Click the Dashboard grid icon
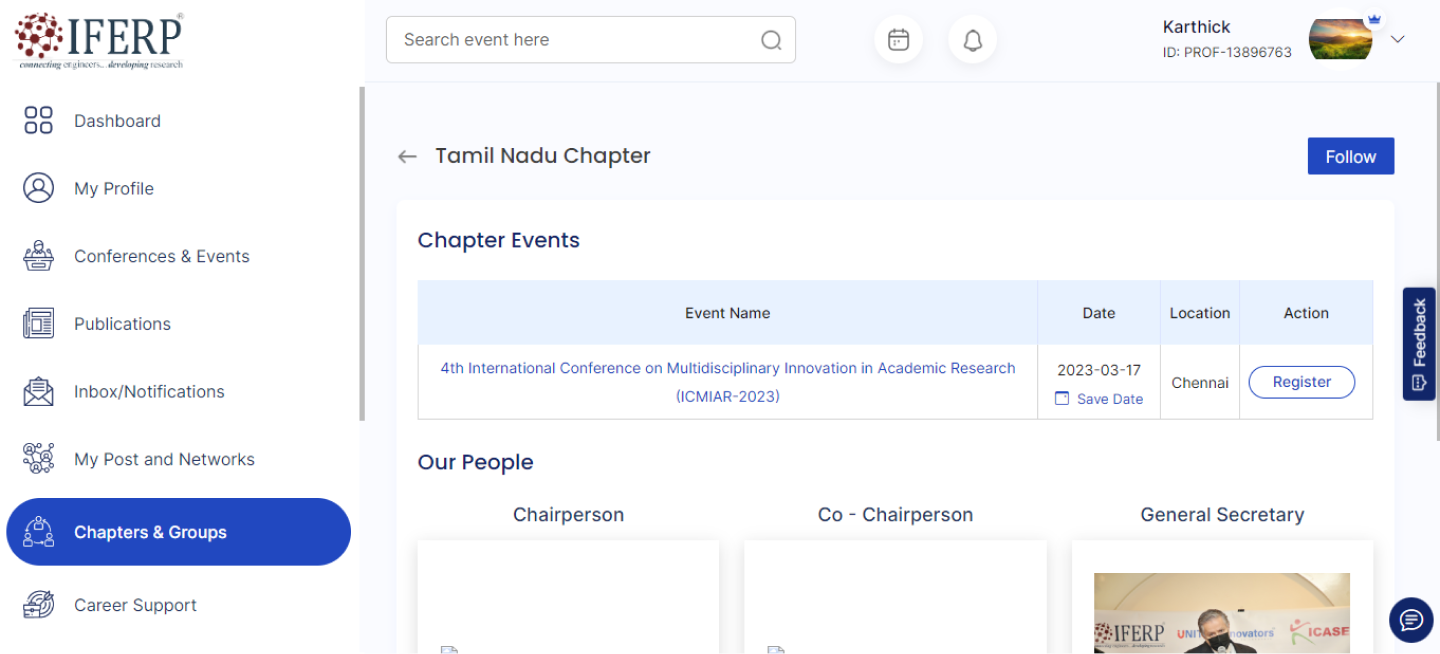The height and width of the screenshot is (654, 1440). point(38,121)
